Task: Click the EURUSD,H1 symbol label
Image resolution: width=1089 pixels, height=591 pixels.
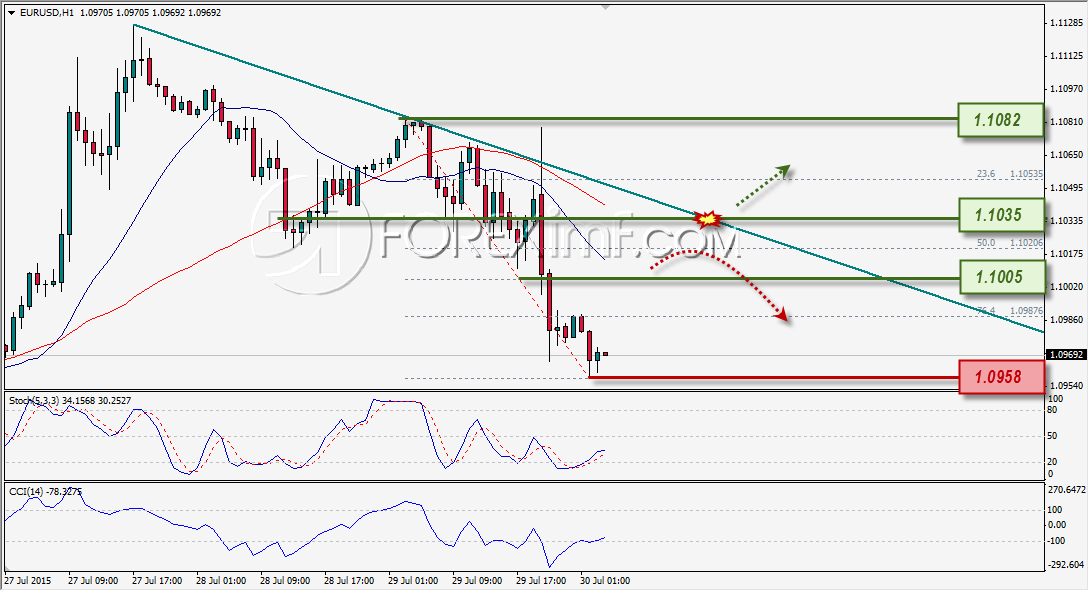Action: [47, 13]
